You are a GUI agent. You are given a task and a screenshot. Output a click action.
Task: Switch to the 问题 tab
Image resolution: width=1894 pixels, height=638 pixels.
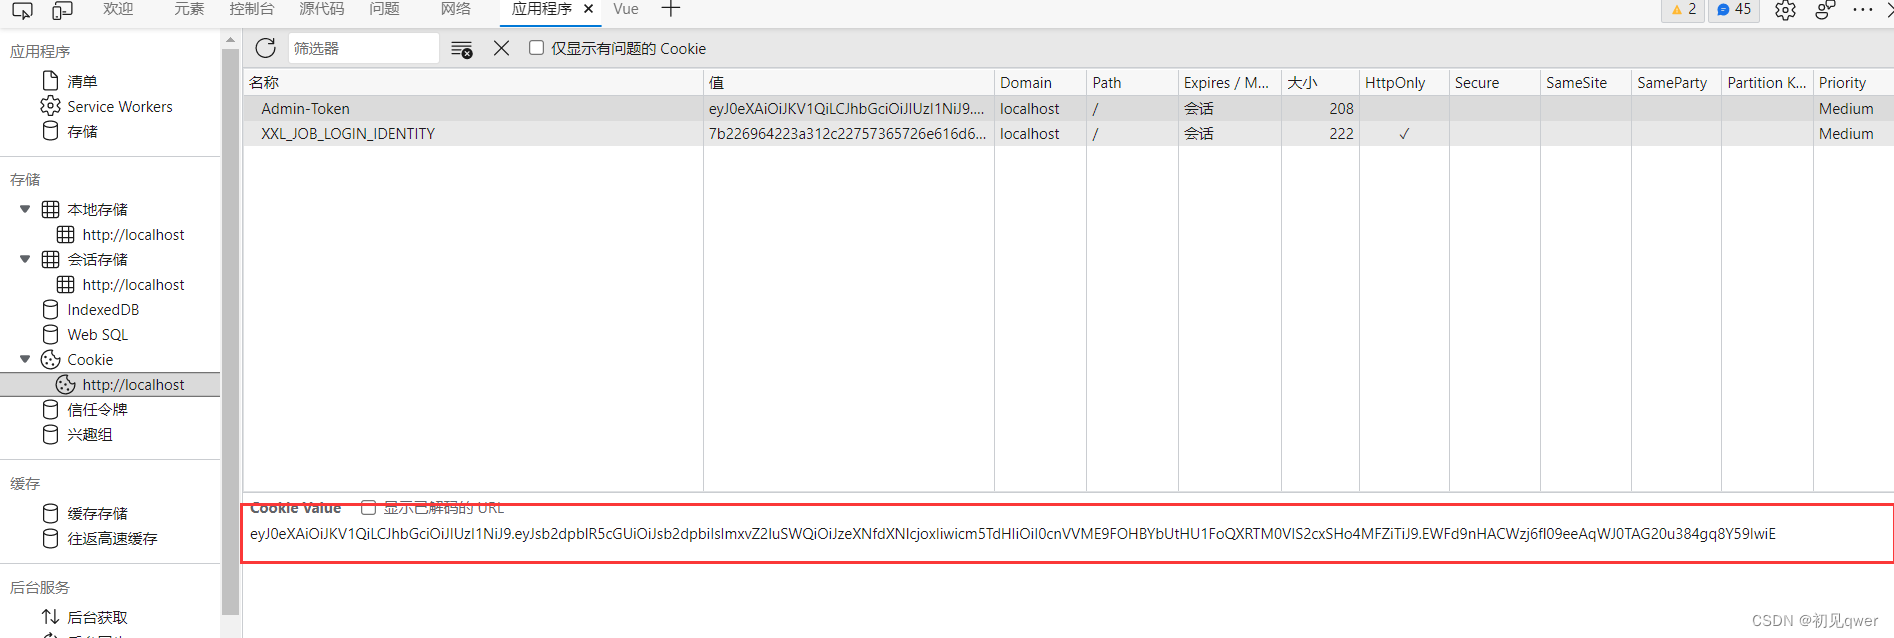[384, 9]
